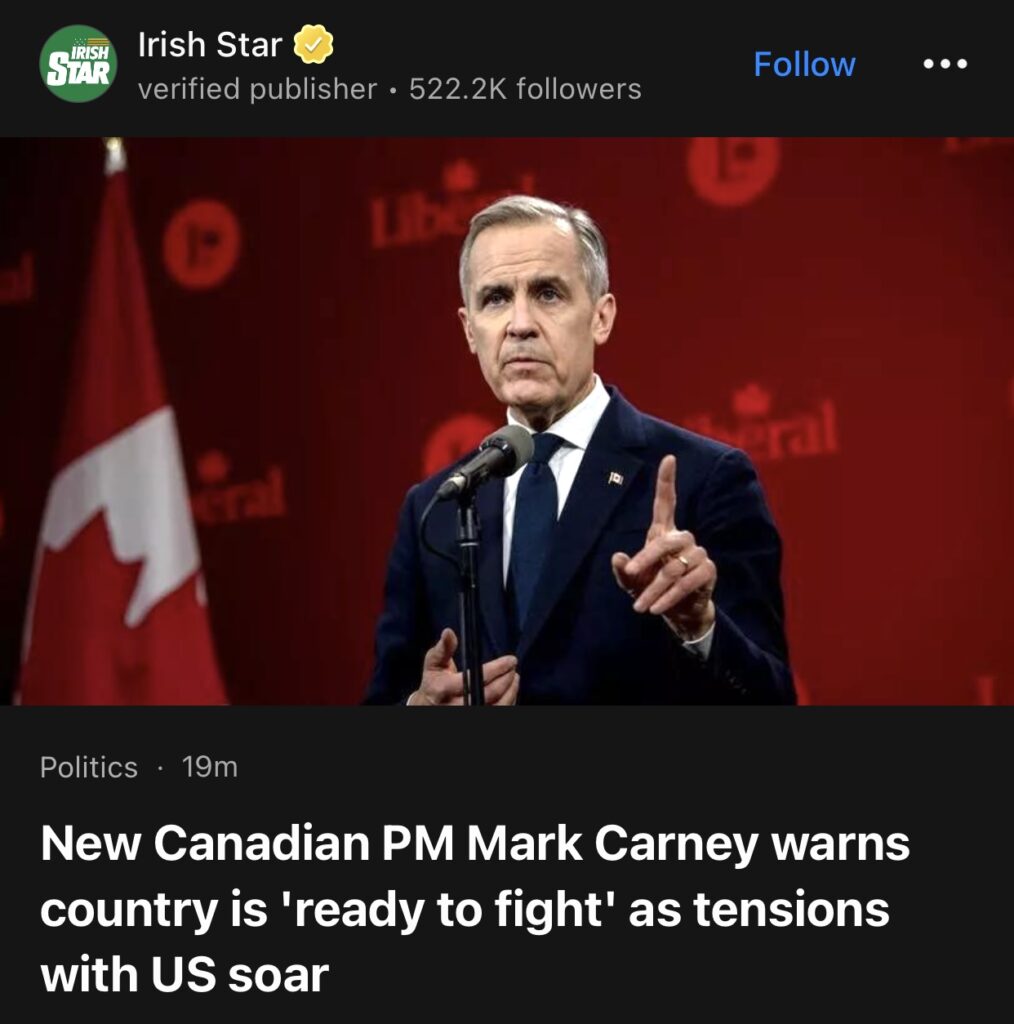View the 522.2K followers count
1014x1024 pixels.
click(x=525, y=89)
